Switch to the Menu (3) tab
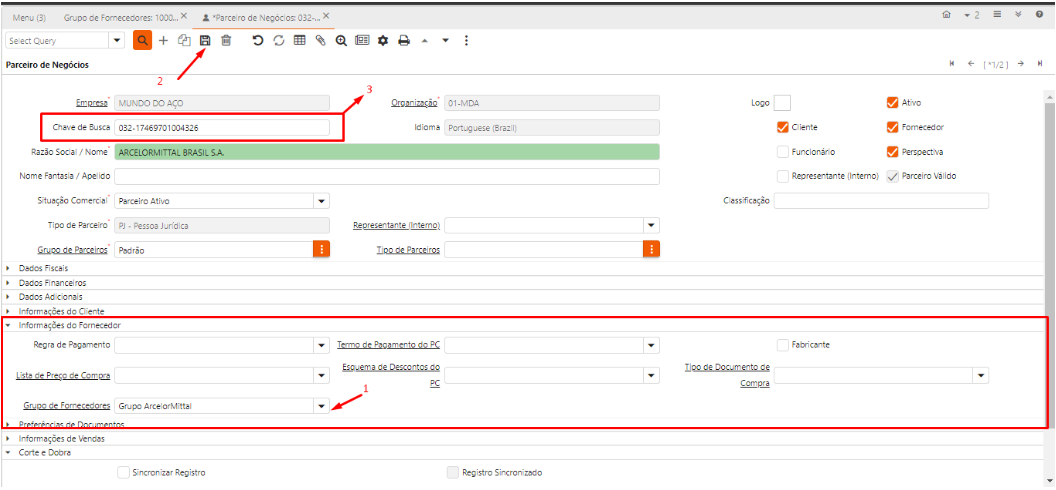Screen dimensions: 1056x490 click(x=29, y=16)
